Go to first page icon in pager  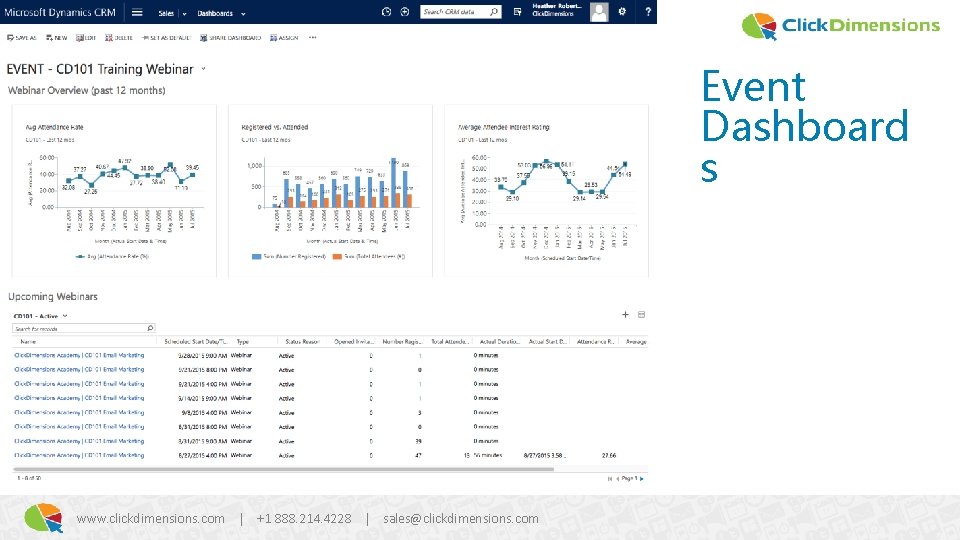pyautogui.click(x=610, y=479)
